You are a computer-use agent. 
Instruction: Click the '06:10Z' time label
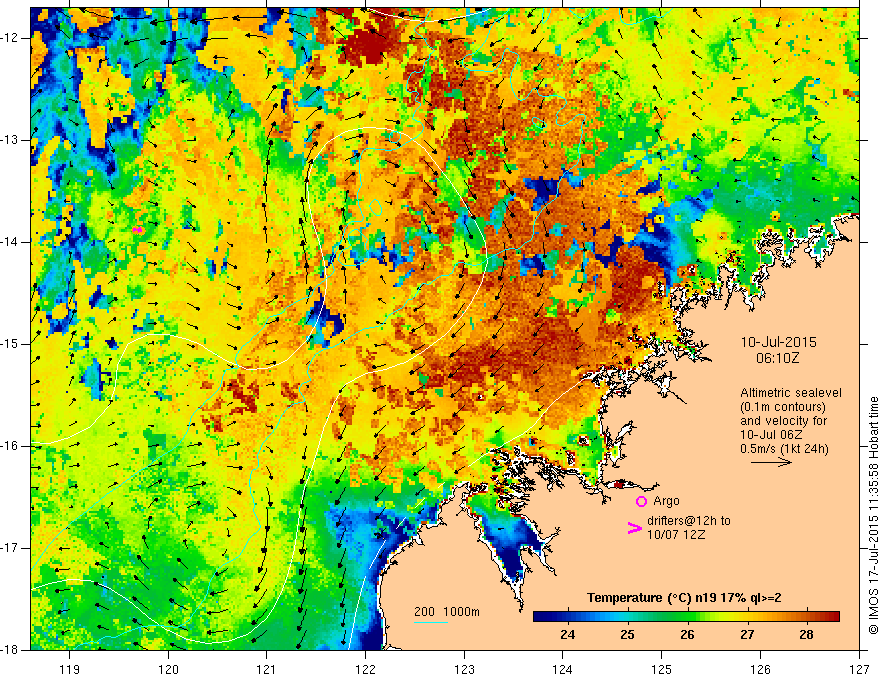pyautogui.click(x=777, y=357)
